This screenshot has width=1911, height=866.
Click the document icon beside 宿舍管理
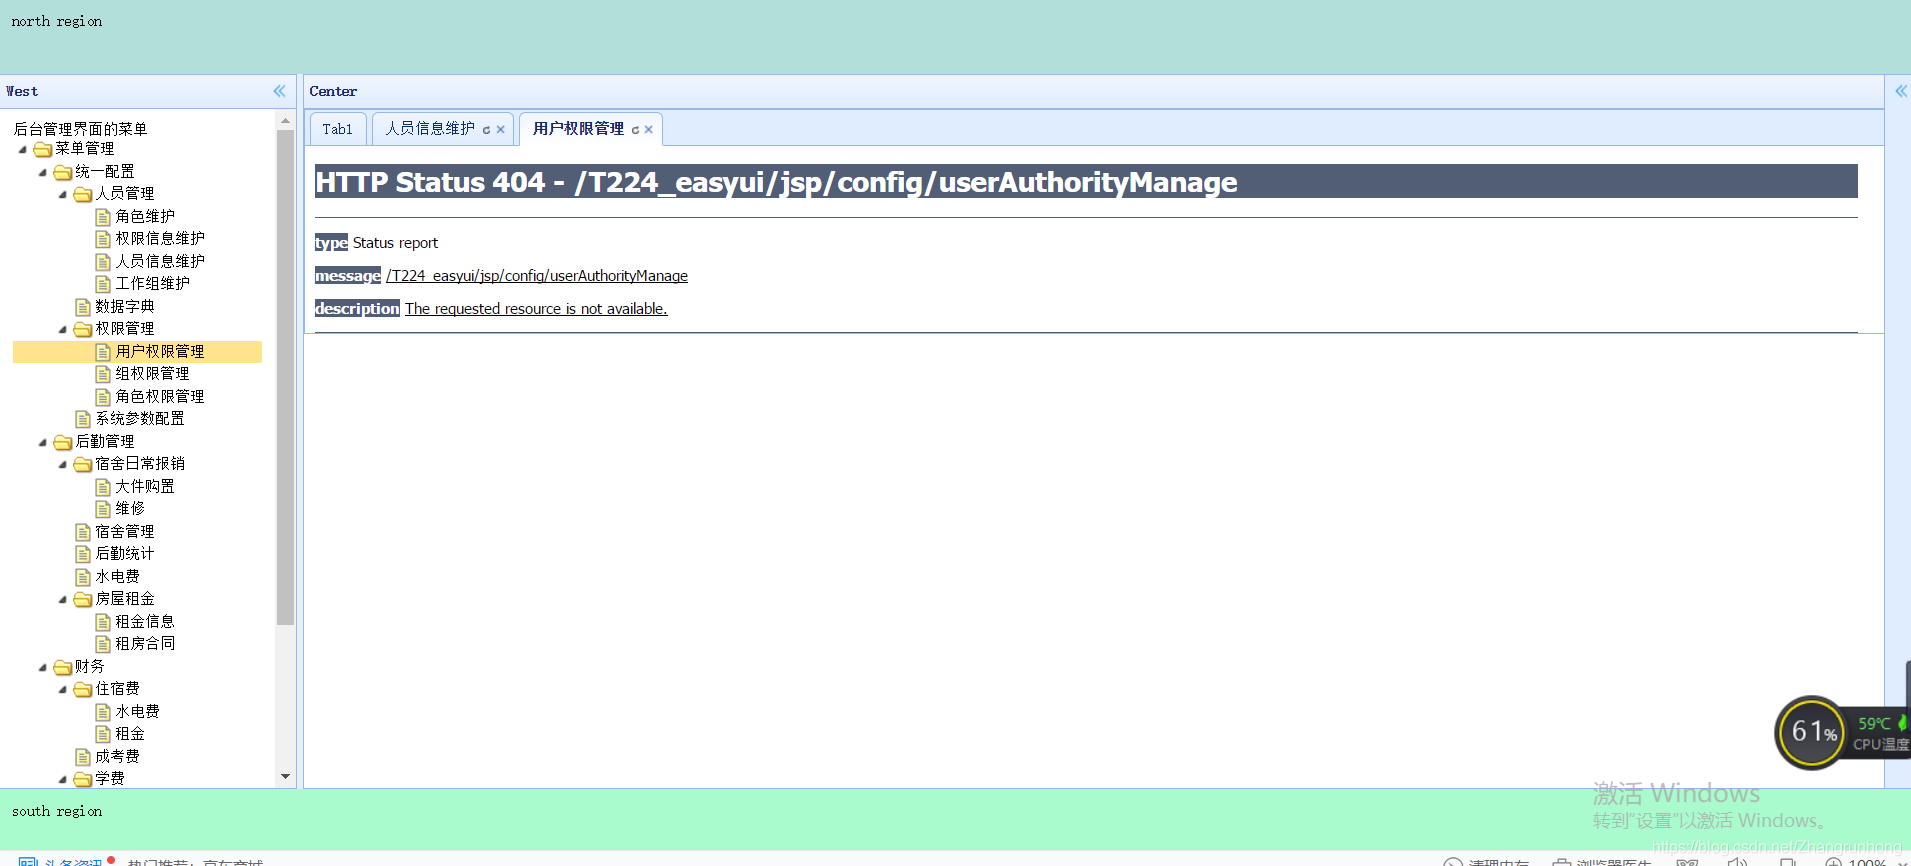coord(83,532)
